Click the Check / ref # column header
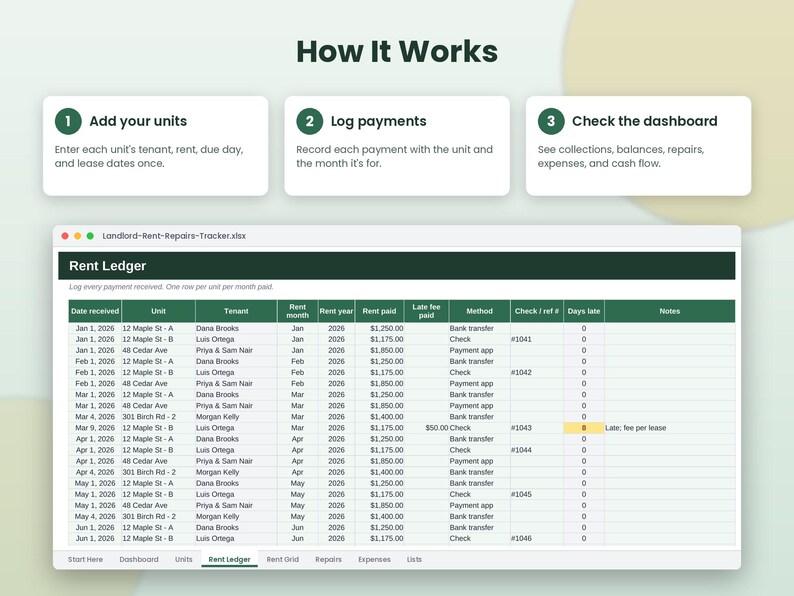This screenshot has height=596, width=794. pyautogui.click(x=537, y=311)
